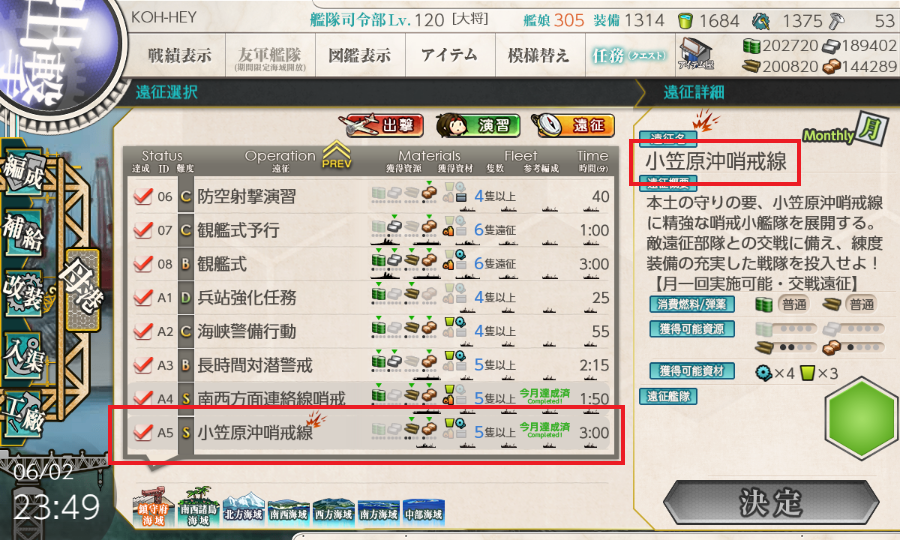Switch to the 南西諸島海域 area tab

(198, 508)
